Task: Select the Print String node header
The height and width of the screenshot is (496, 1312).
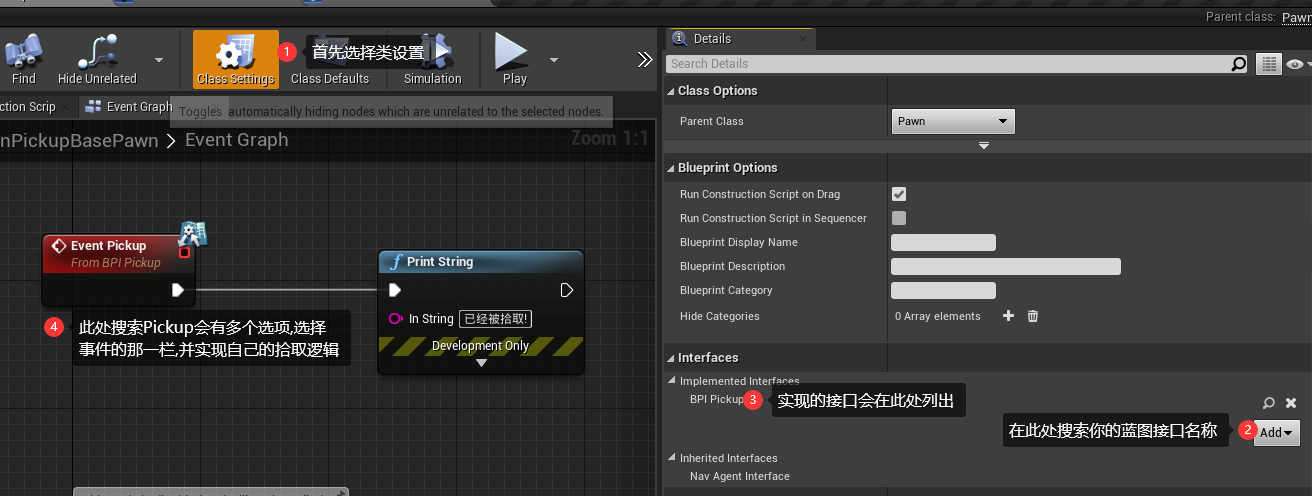Action: click(x=481, y=262)
